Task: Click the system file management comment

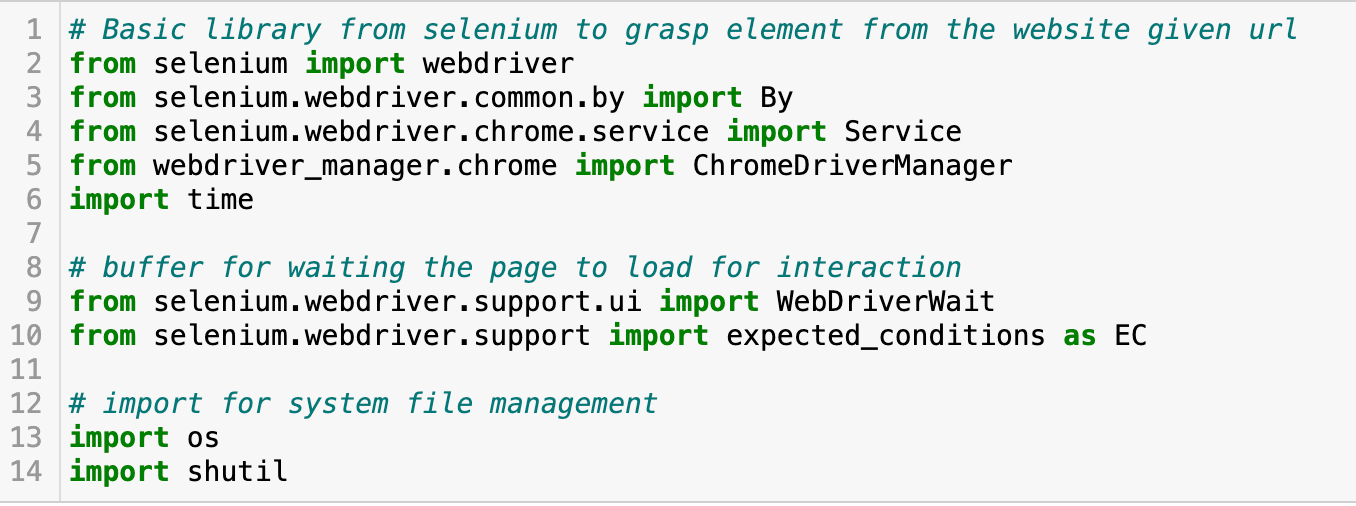Action: pyautogui.click(x=364, y=404)
